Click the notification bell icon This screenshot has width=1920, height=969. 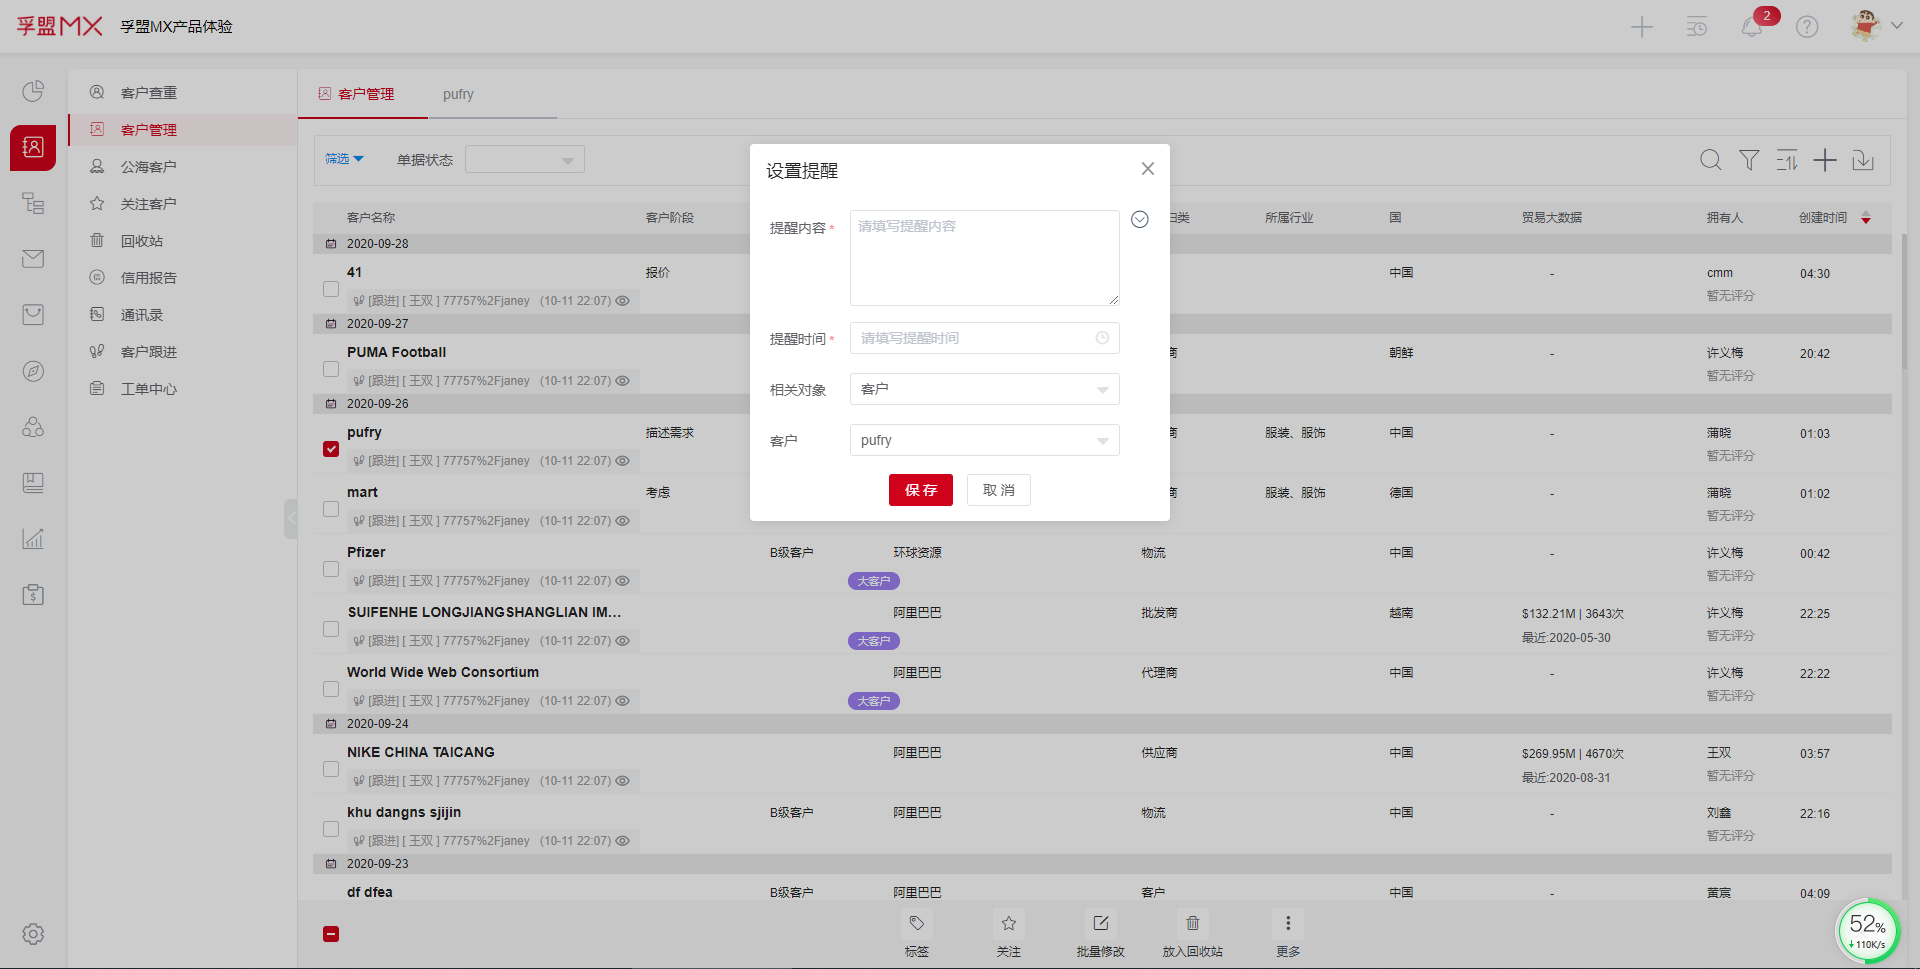click(1752, 27)
